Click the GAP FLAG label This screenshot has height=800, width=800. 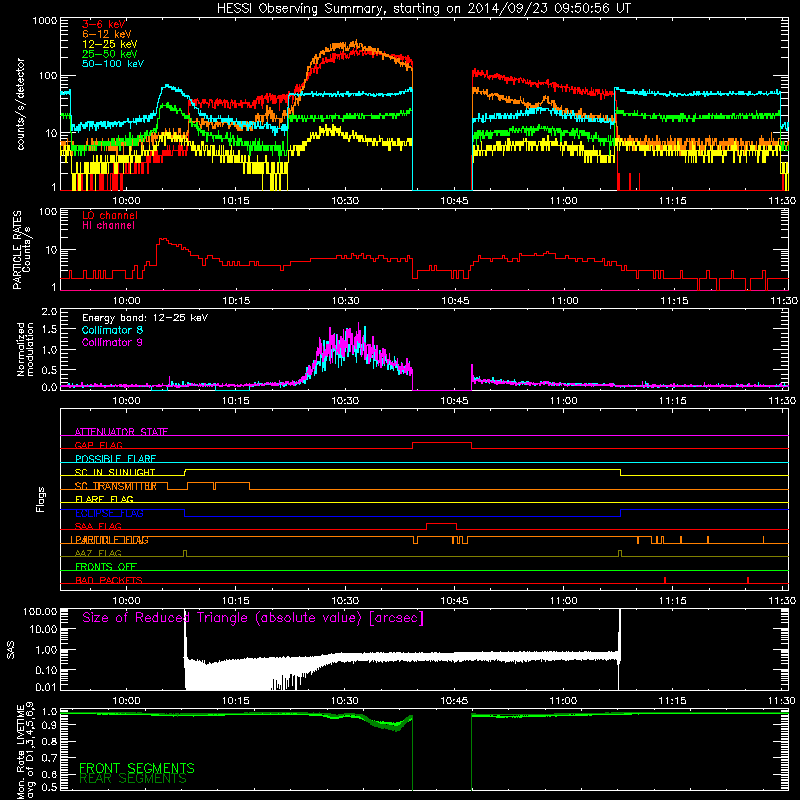pos(98,445)
